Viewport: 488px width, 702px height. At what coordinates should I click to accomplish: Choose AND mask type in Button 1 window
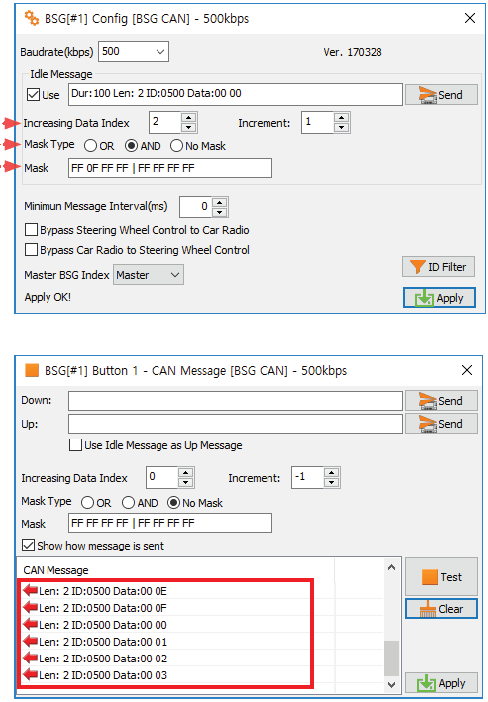pos(128,503)
